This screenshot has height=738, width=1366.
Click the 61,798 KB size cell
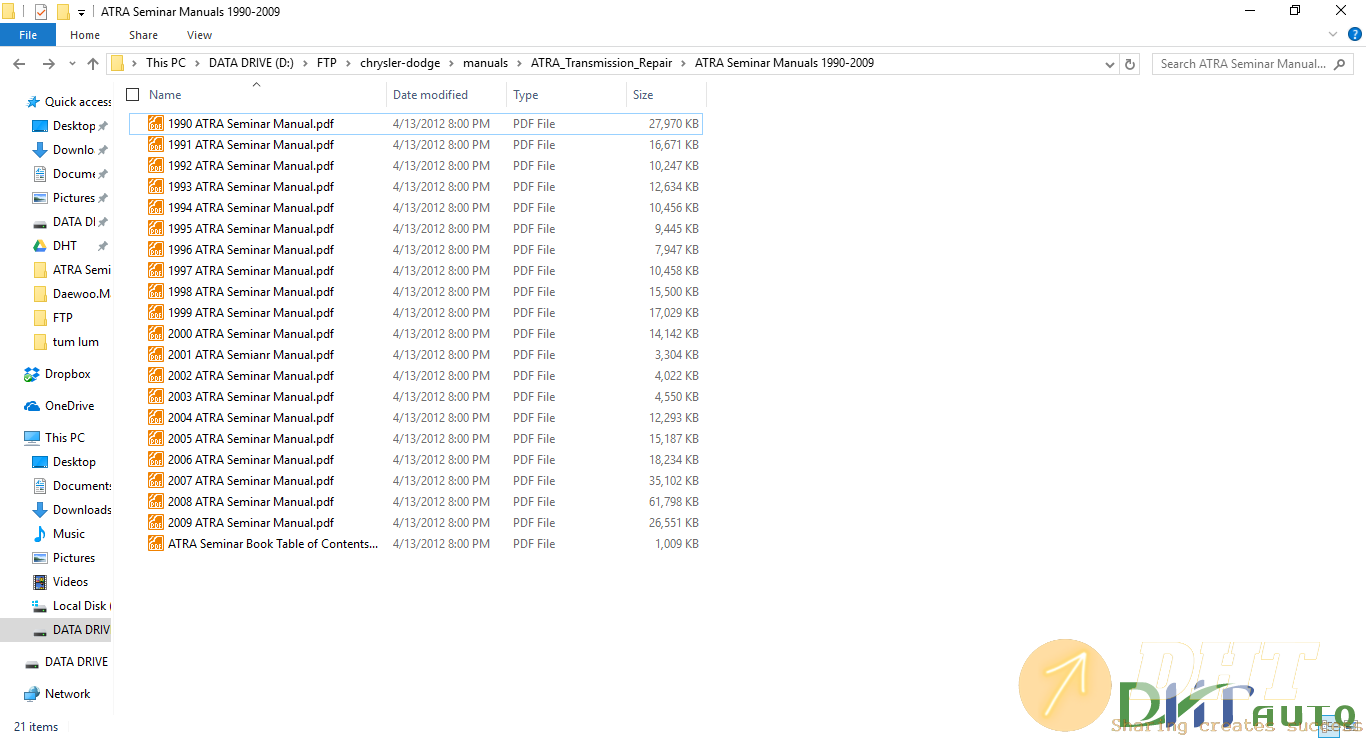coord(674,502)
